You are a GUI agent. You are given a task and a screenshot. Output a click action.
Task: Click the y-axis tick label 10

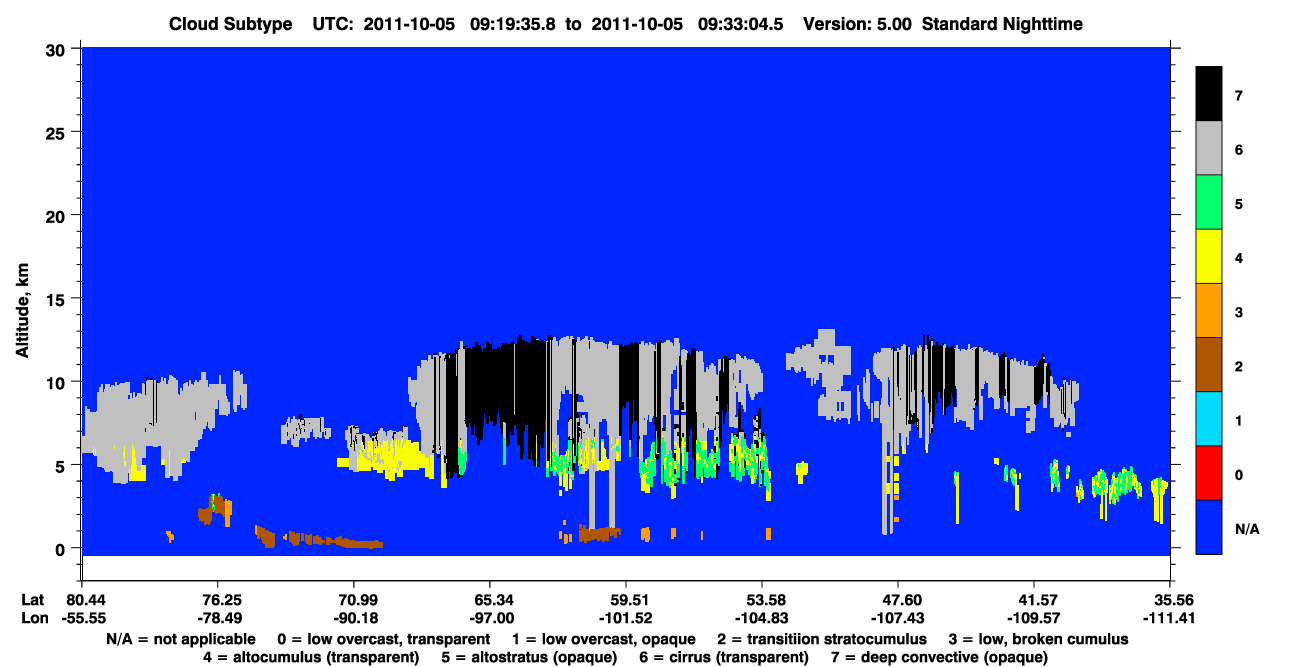58,382
